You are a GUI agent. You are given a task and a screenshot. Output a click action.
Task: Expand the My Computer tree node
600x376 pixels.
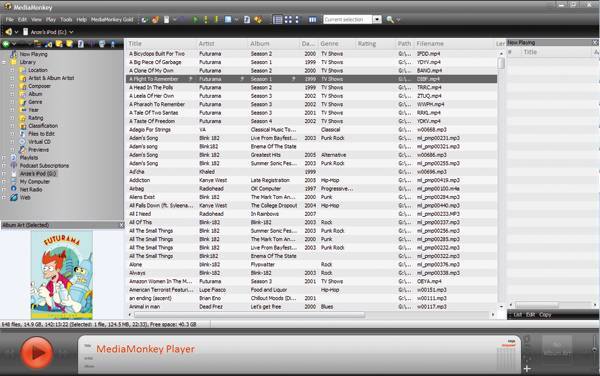point(4,181)
